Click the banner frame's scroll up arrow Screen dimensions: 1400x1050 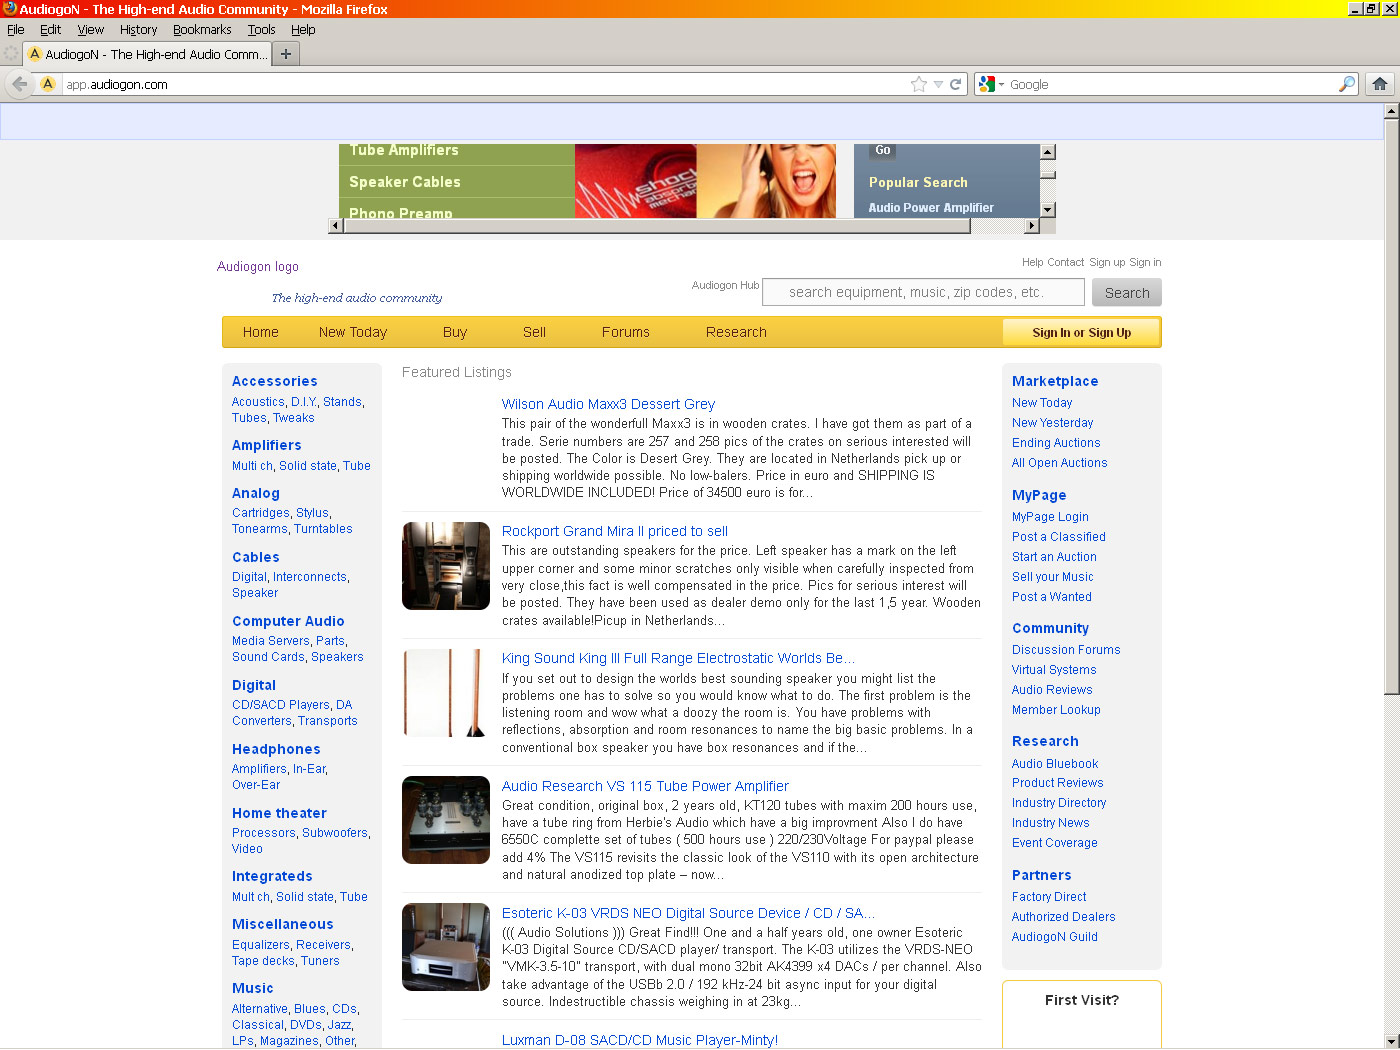1048,152
